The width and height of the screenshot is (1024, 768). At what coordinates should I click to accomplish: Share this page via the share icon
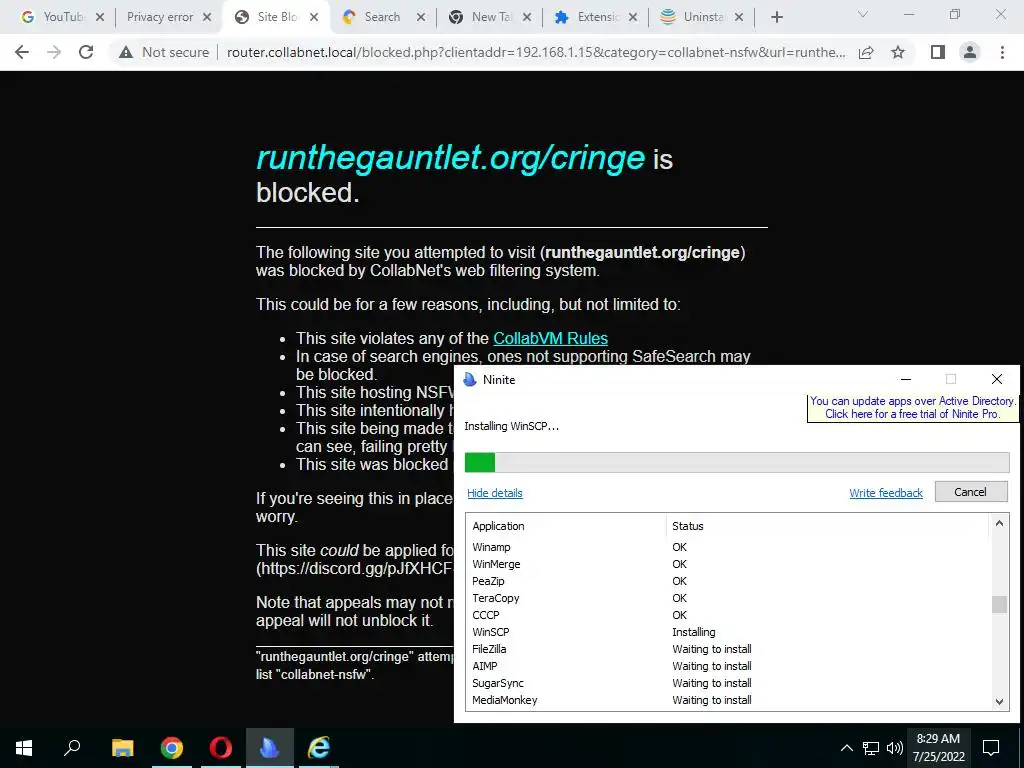click(866, 52)
